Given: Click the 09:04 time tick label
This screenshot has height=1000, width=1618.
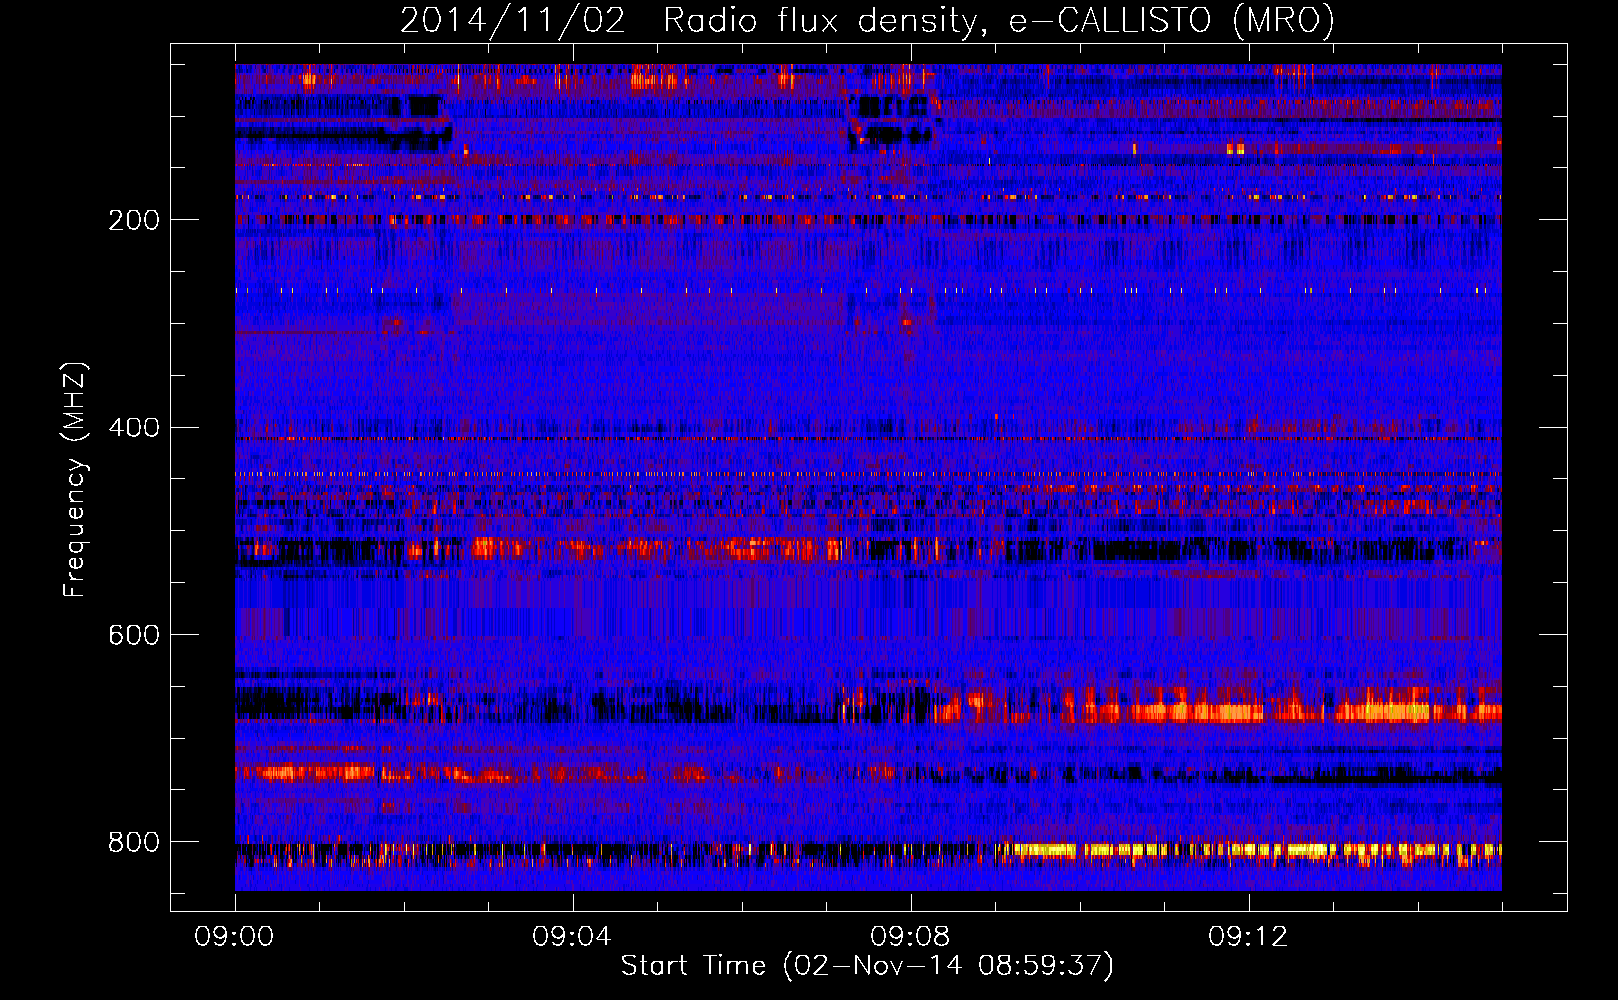Looking at the screenshot, I should 572,937.
